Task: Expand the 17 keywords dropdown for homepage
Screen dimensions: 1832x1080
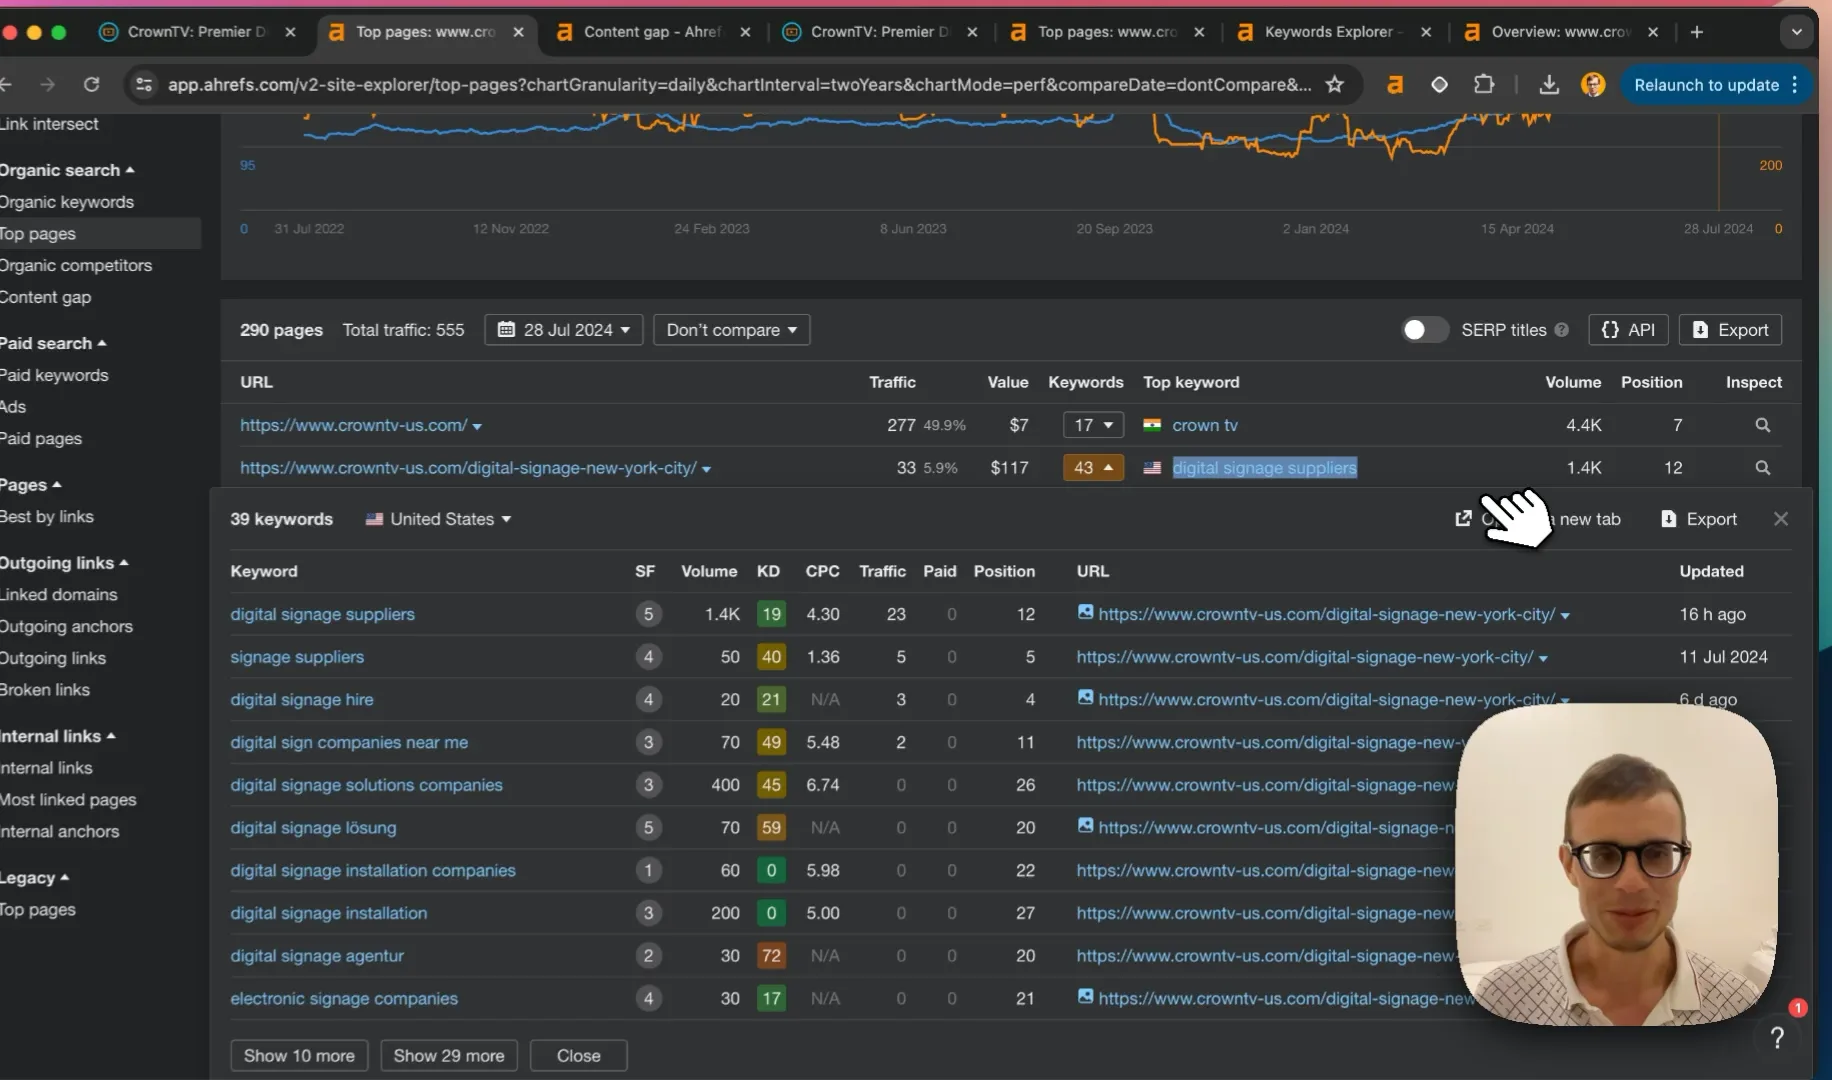Action: [1093, 425]
